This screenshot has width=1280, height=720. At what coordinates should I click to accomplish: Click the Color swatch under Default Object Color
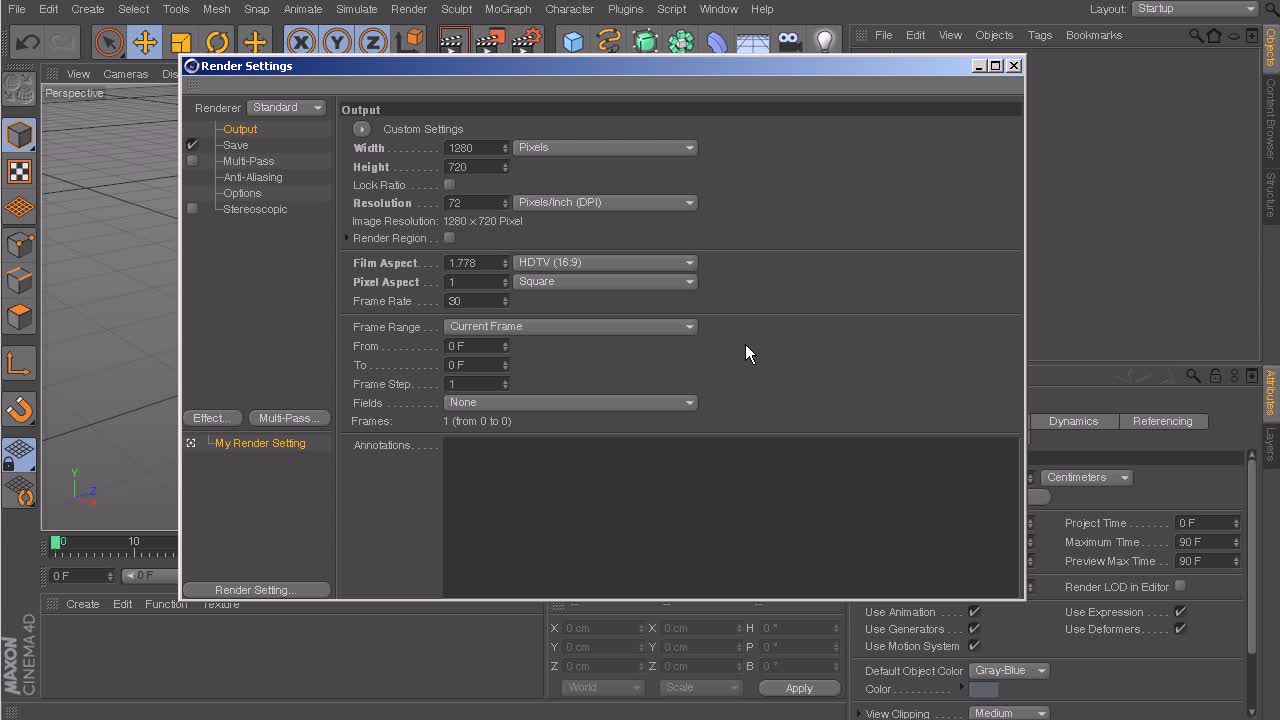tap(983, 689)
